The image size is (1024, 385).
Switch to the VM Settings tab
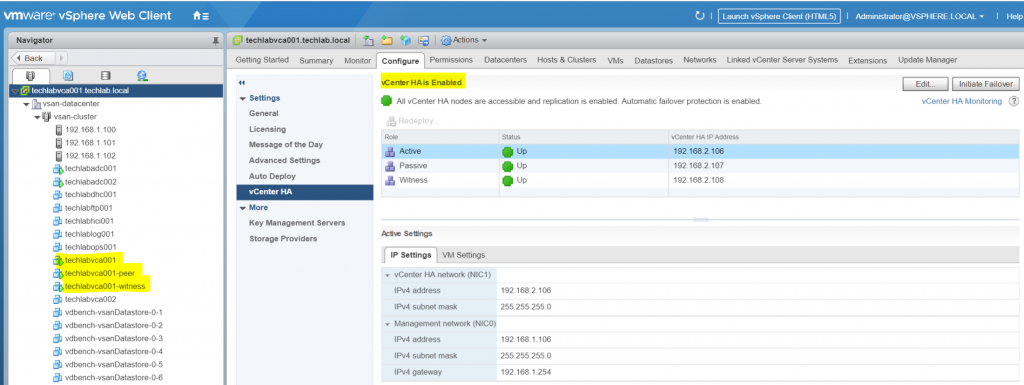[463, 255]
